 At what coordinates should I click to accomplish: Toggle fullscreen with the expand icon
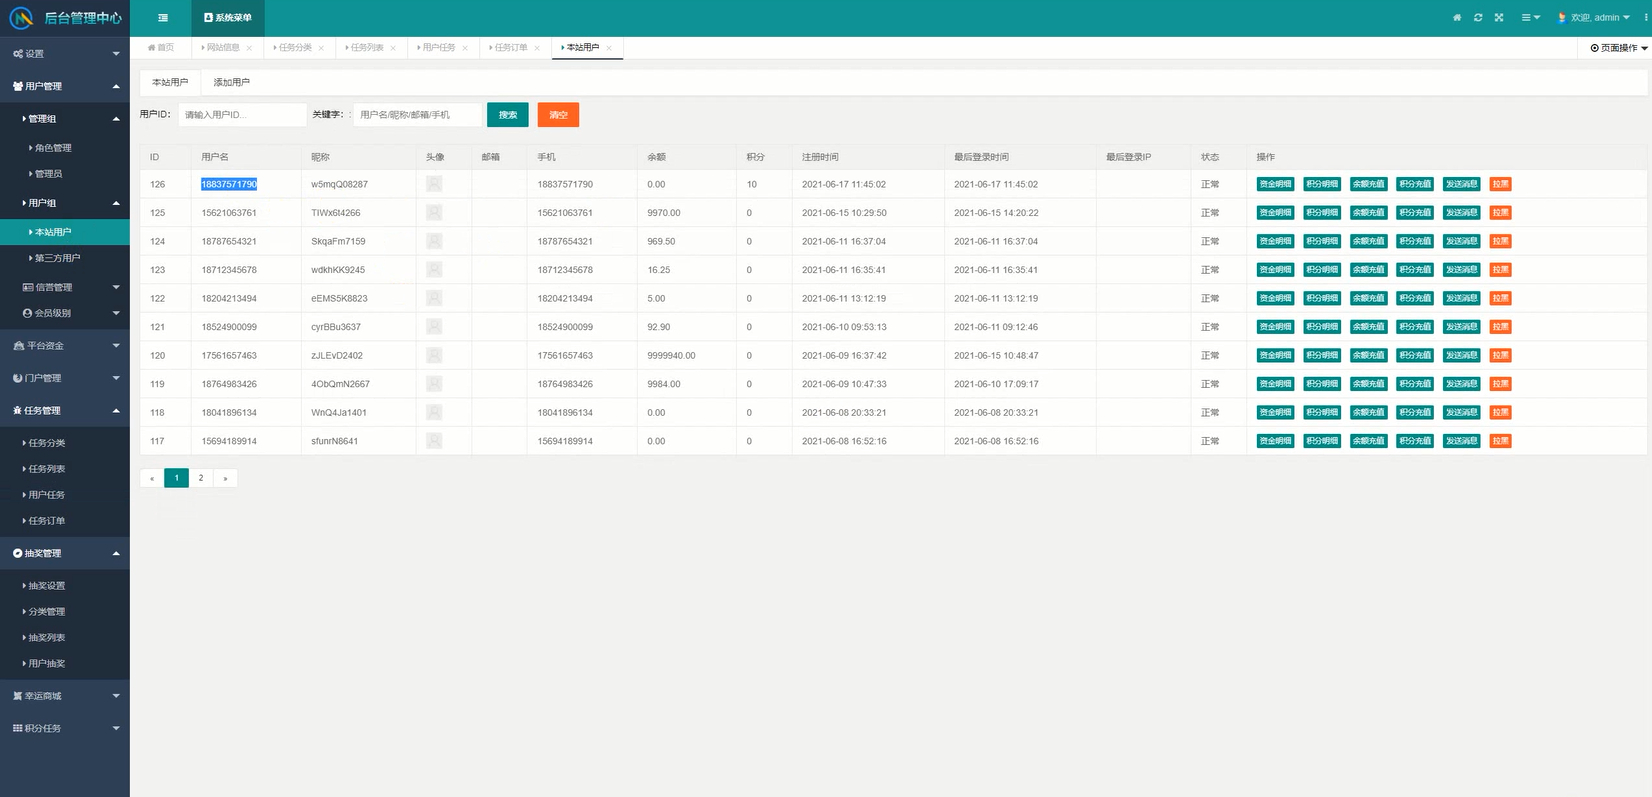[1499, 18]
